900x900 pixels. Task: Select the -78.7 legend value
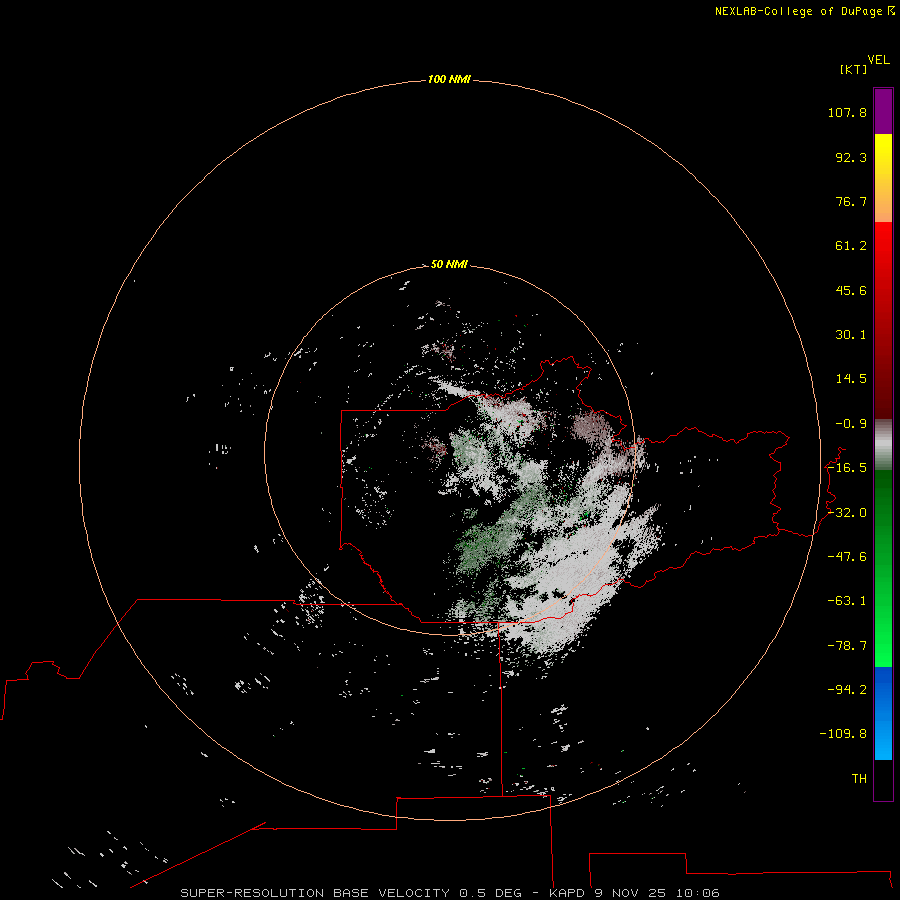click(x=847, y=646)
